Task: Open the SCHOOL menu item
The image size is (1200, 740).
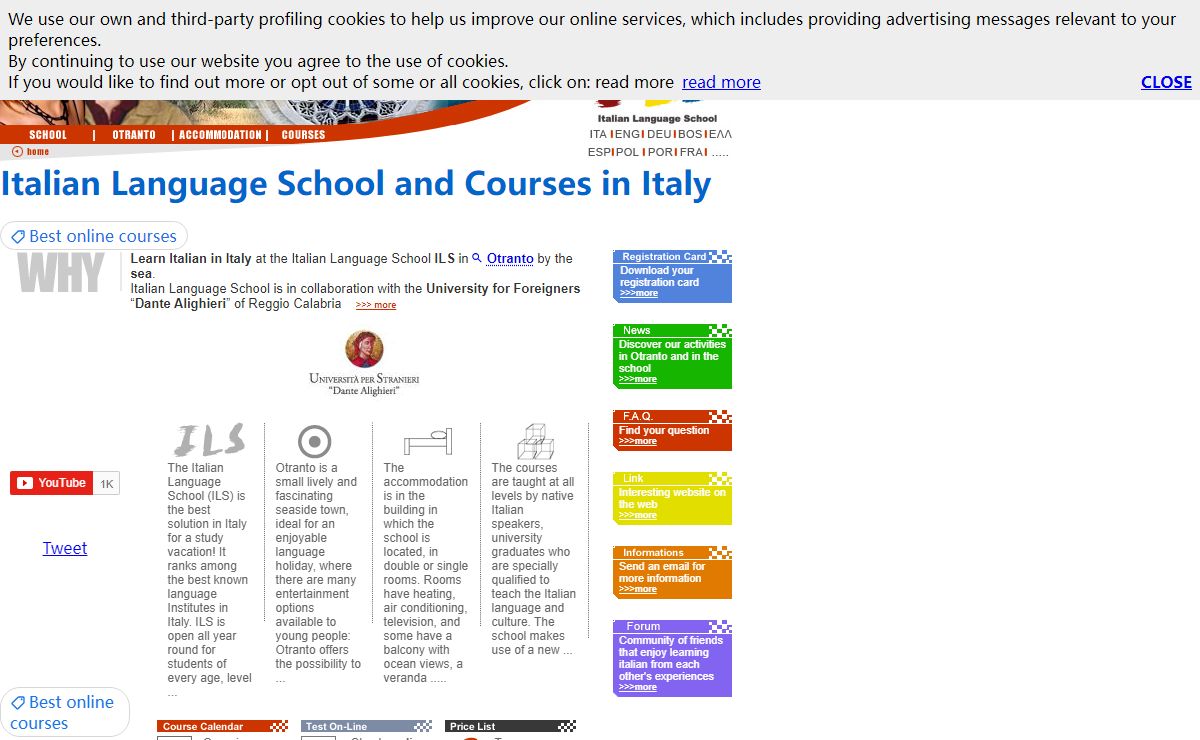Action: point(48,135)
